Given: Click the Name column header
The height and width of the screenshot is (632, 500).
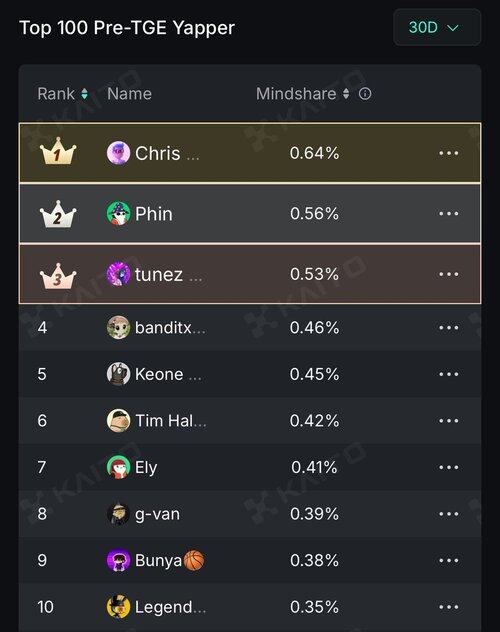Looking at the screenshot, I should pos(129,94).
